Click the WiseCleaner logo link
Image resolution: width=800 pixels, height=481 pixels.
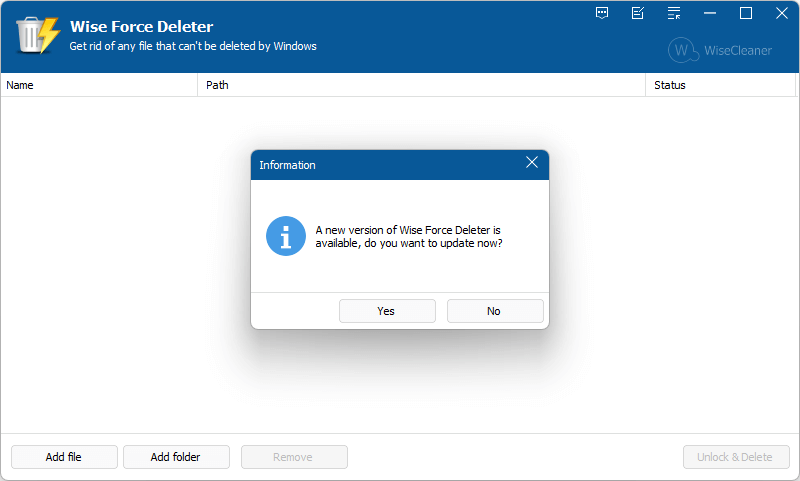(x=720, y=50)
